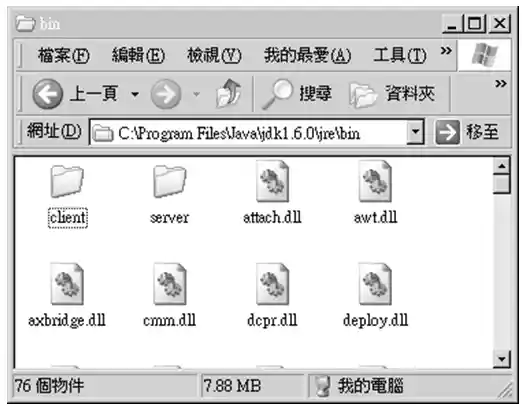Click the 76 個物件 status text

click(x=49, y=386)
